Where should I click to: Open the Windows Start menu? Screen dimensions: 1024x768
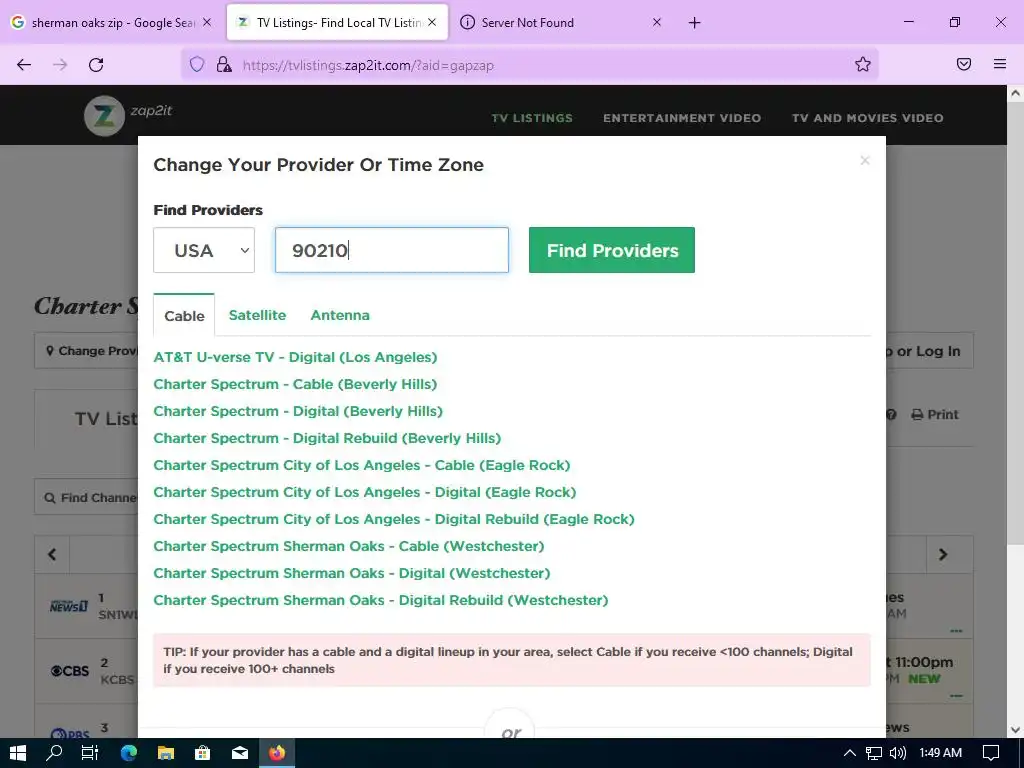[18, 753]
